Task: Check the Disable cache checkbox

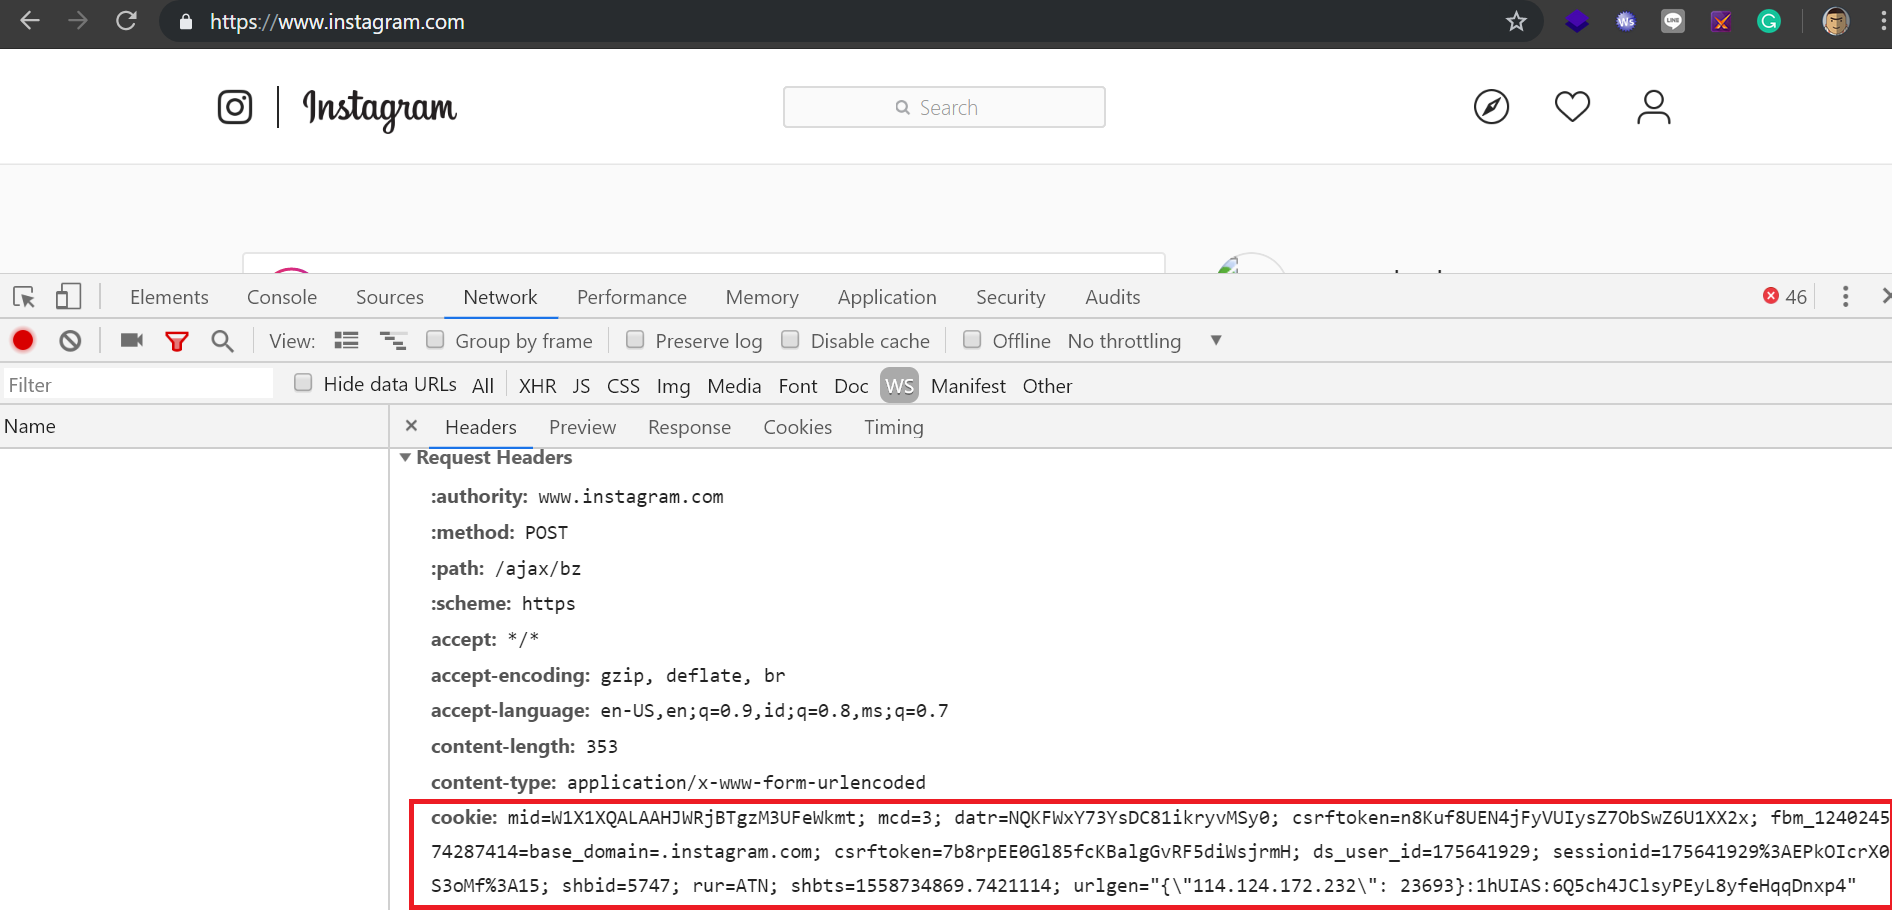Action: [x=790, y=340]
